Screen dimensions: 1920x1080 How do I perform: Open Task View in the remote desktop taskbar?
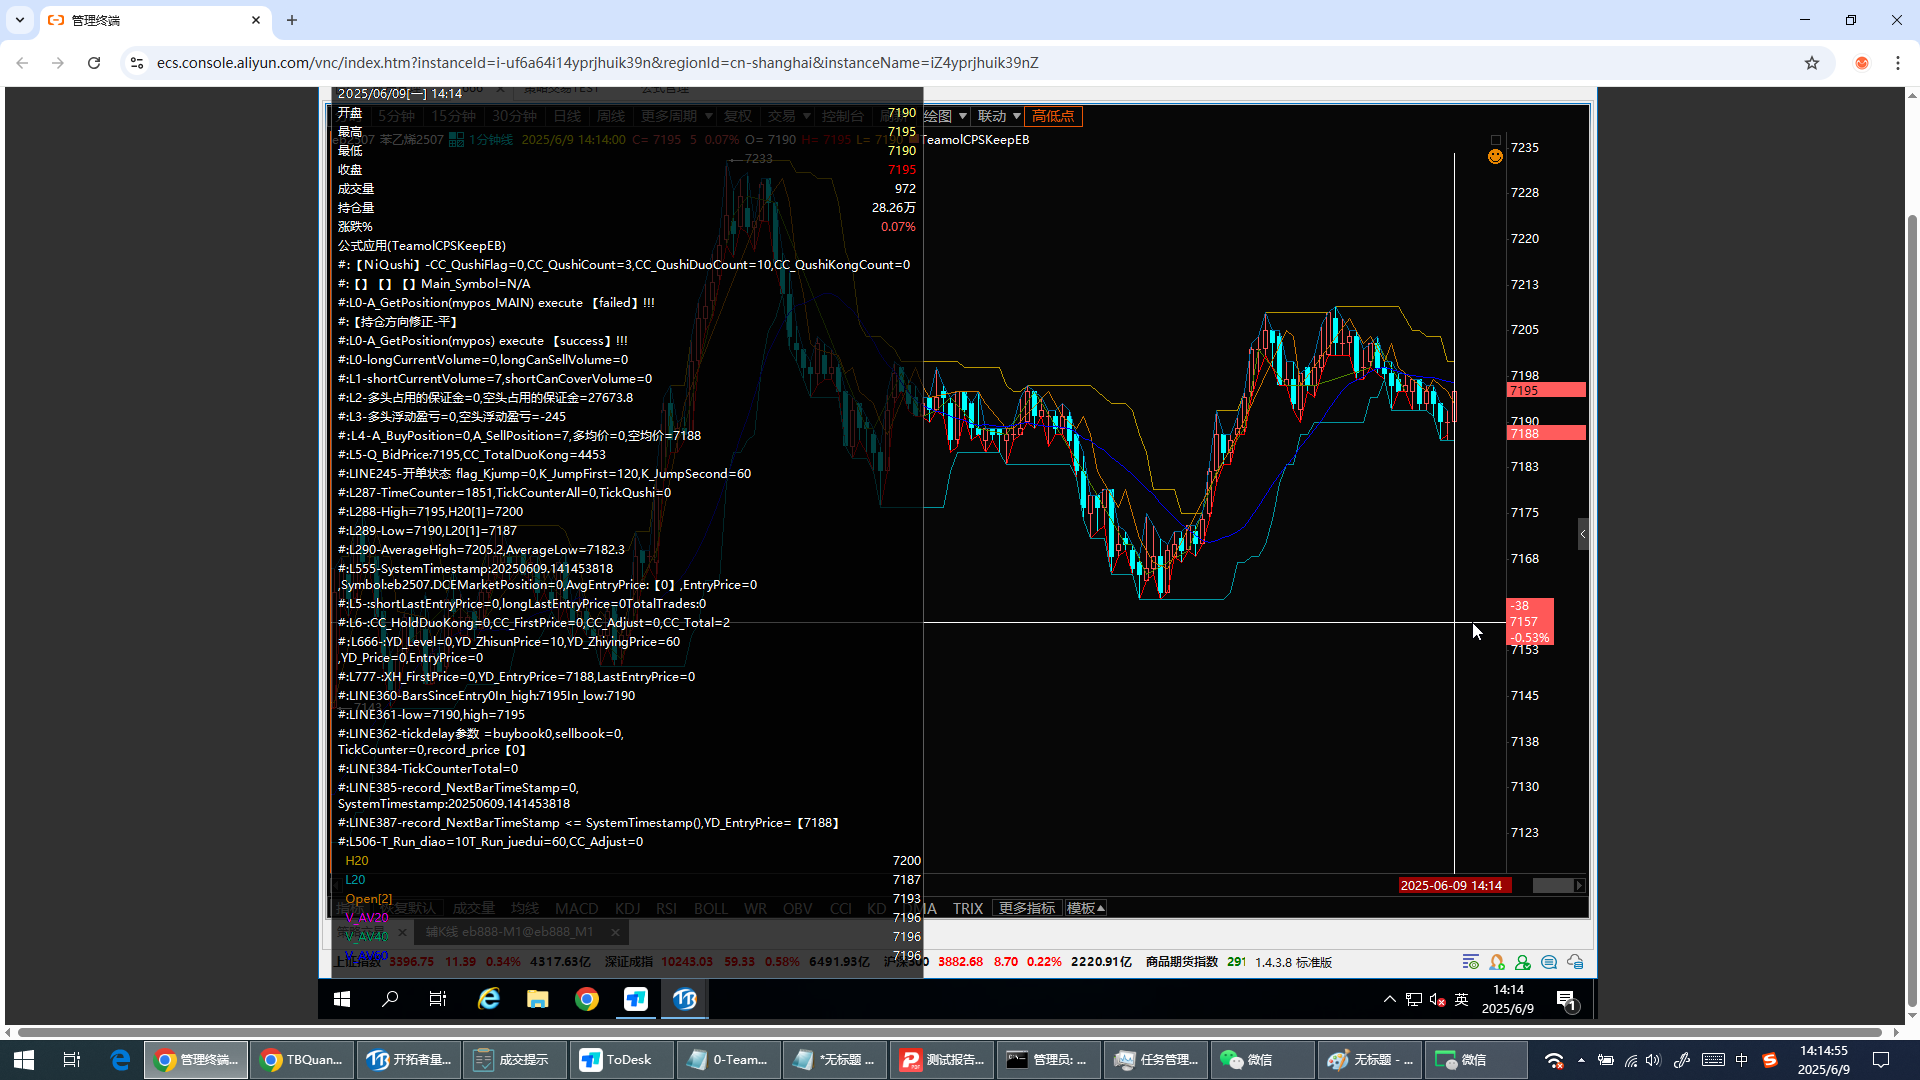point(438,999)
